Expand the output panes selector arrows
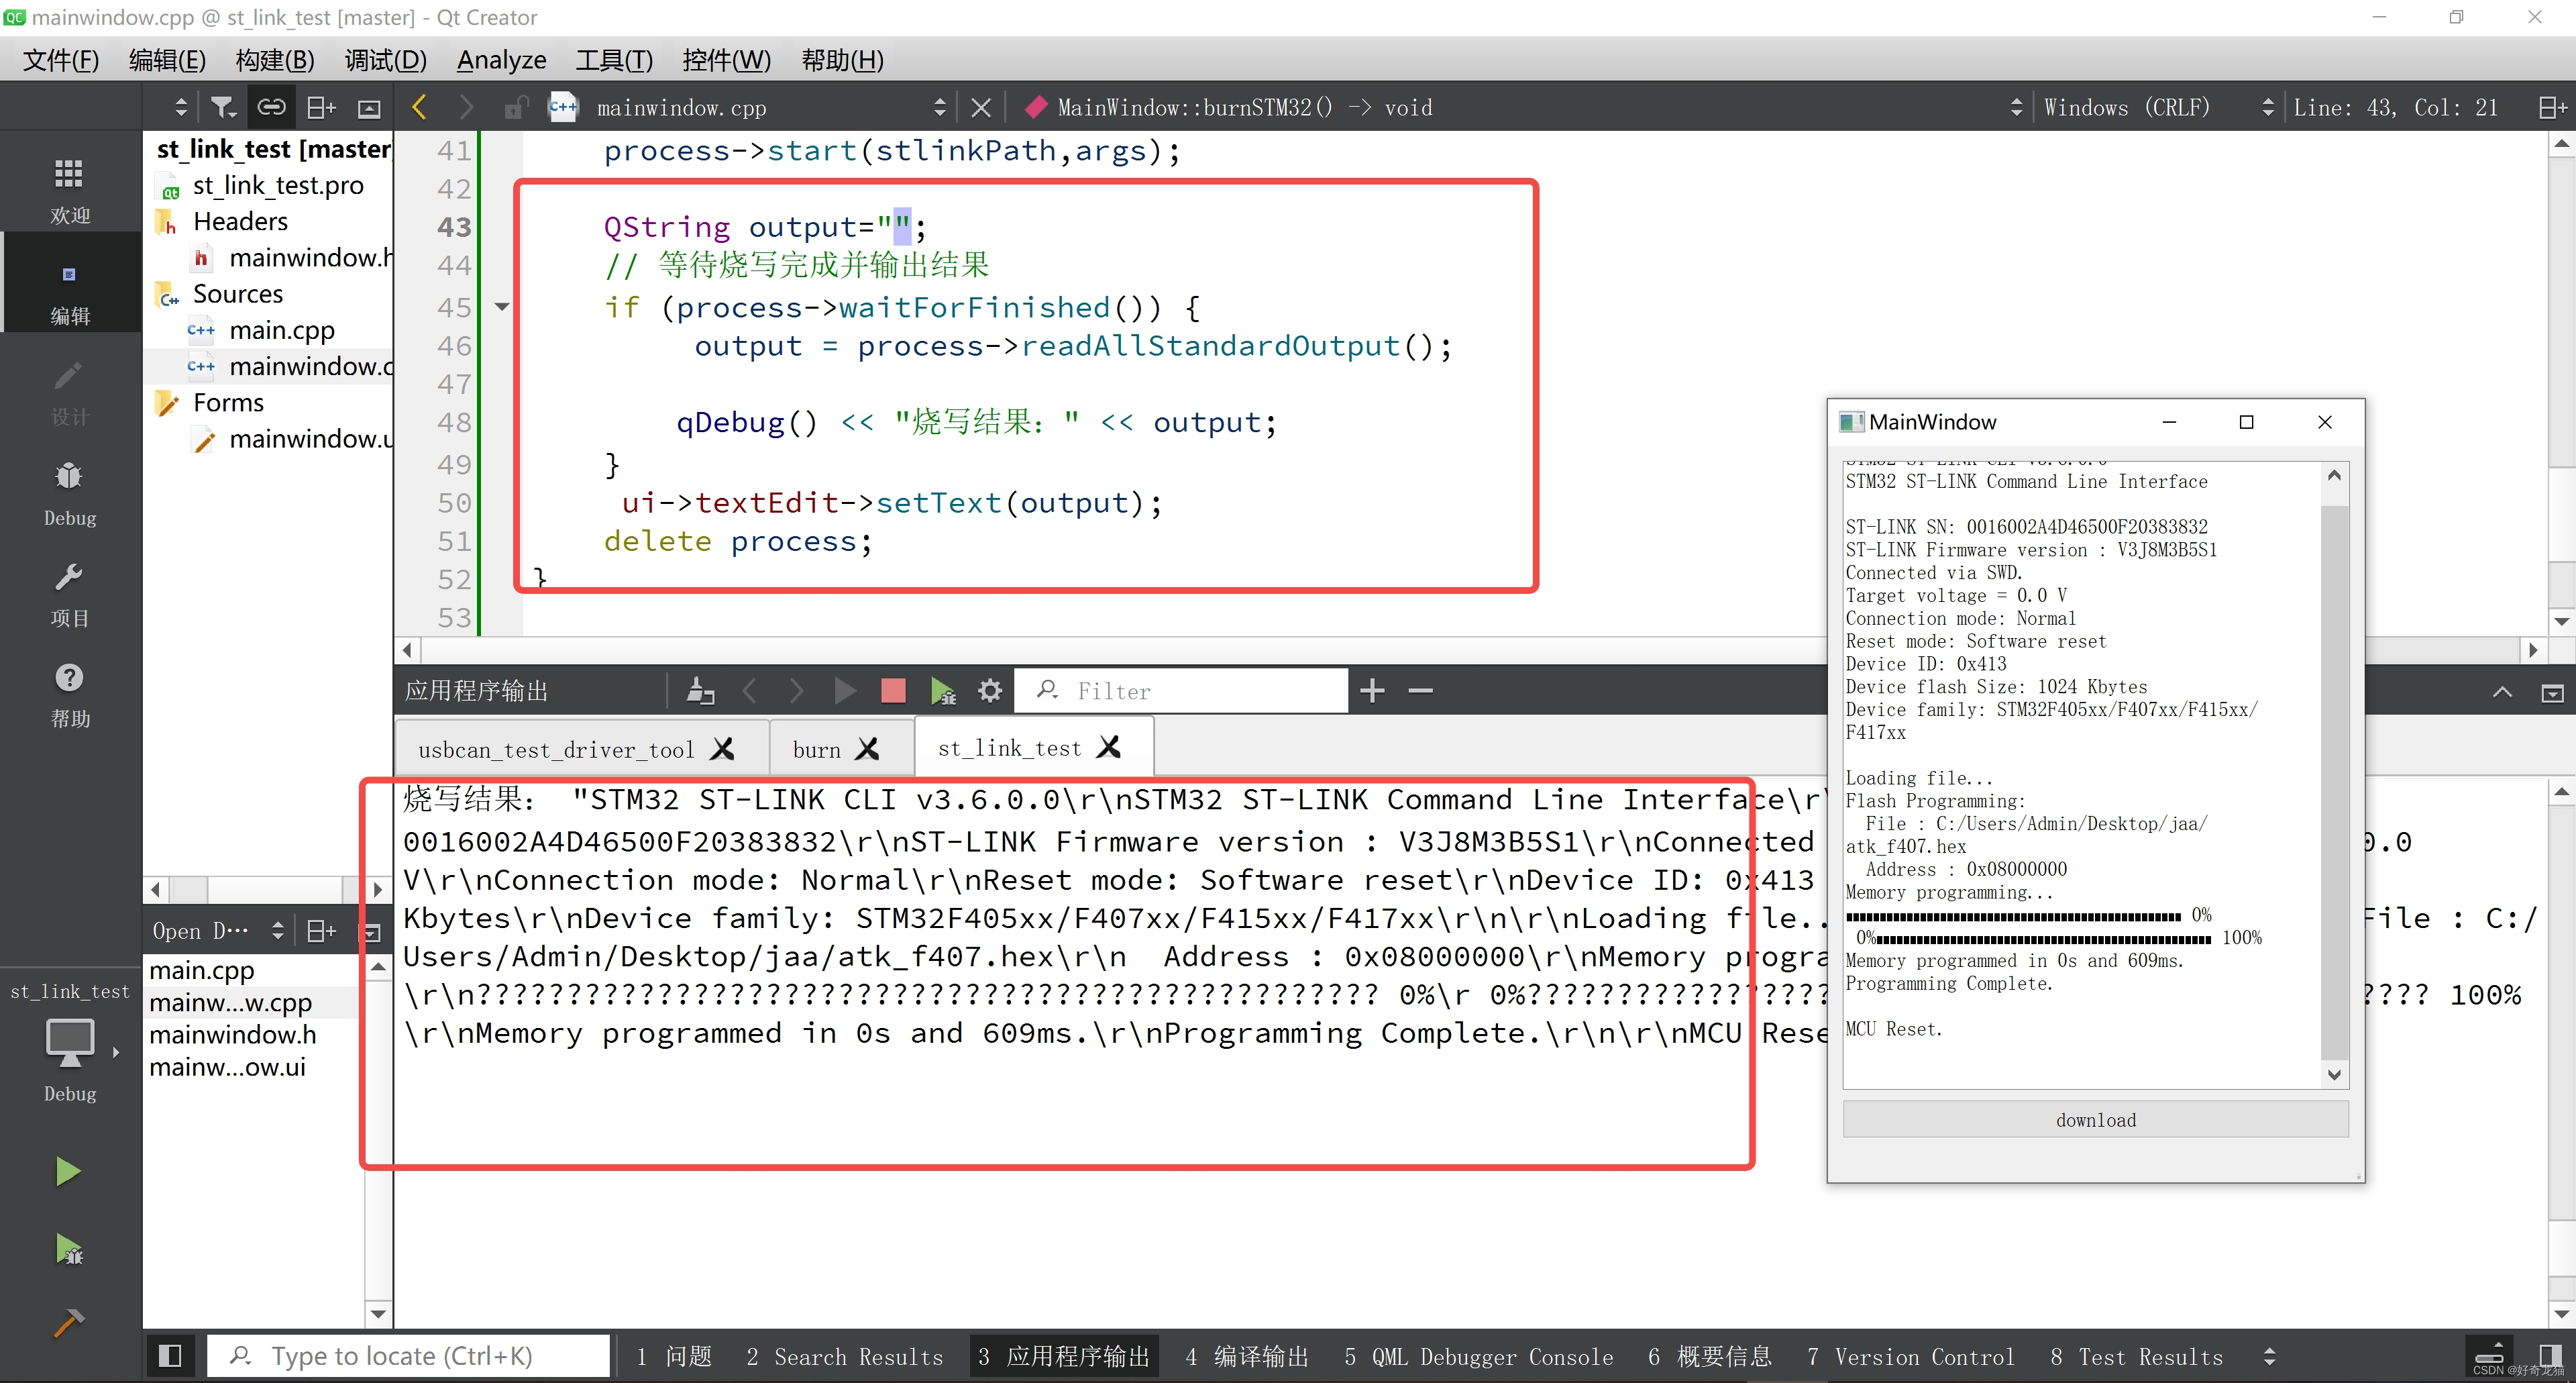Image resolution: width=2576 pixels, height=1383 pixels. pyautogui.click(x=2270, y=1356)
